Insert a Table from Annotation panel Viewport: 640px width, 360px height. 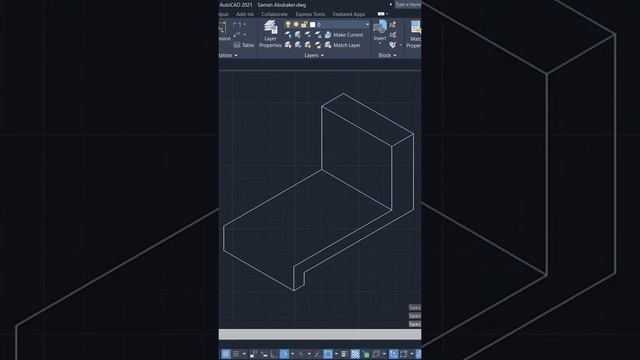tap(244, 45)
